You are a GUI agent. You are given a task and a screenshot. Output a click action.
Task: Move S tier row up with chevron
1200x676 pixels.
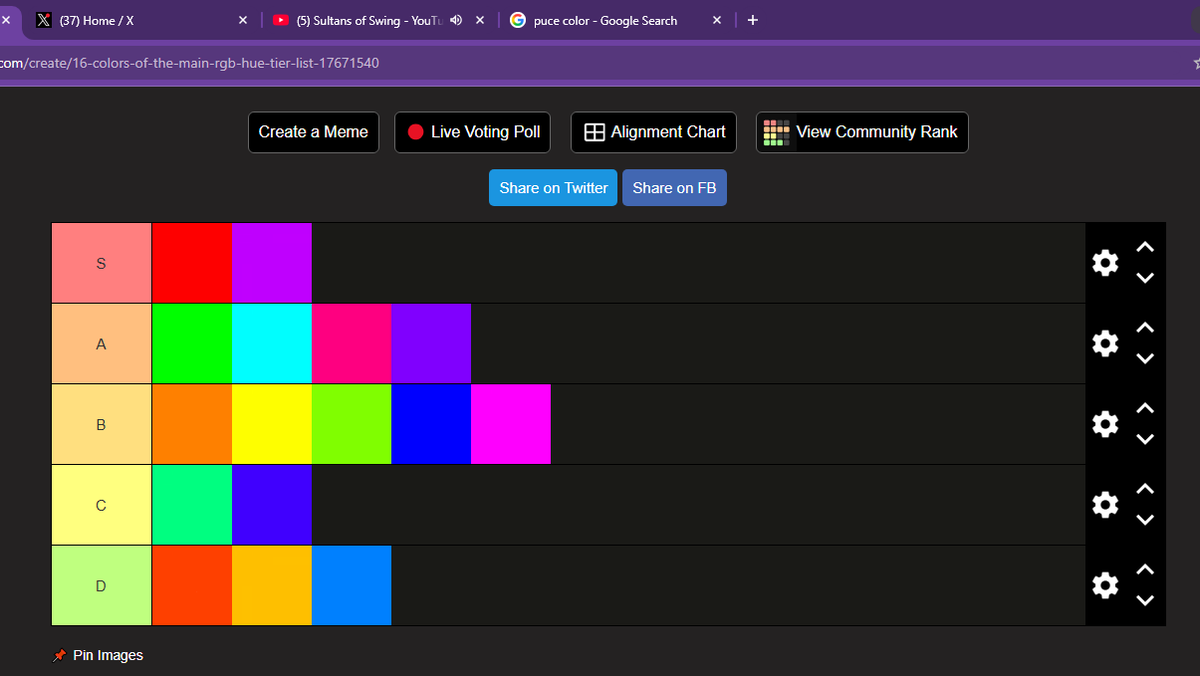[1146, 247]
